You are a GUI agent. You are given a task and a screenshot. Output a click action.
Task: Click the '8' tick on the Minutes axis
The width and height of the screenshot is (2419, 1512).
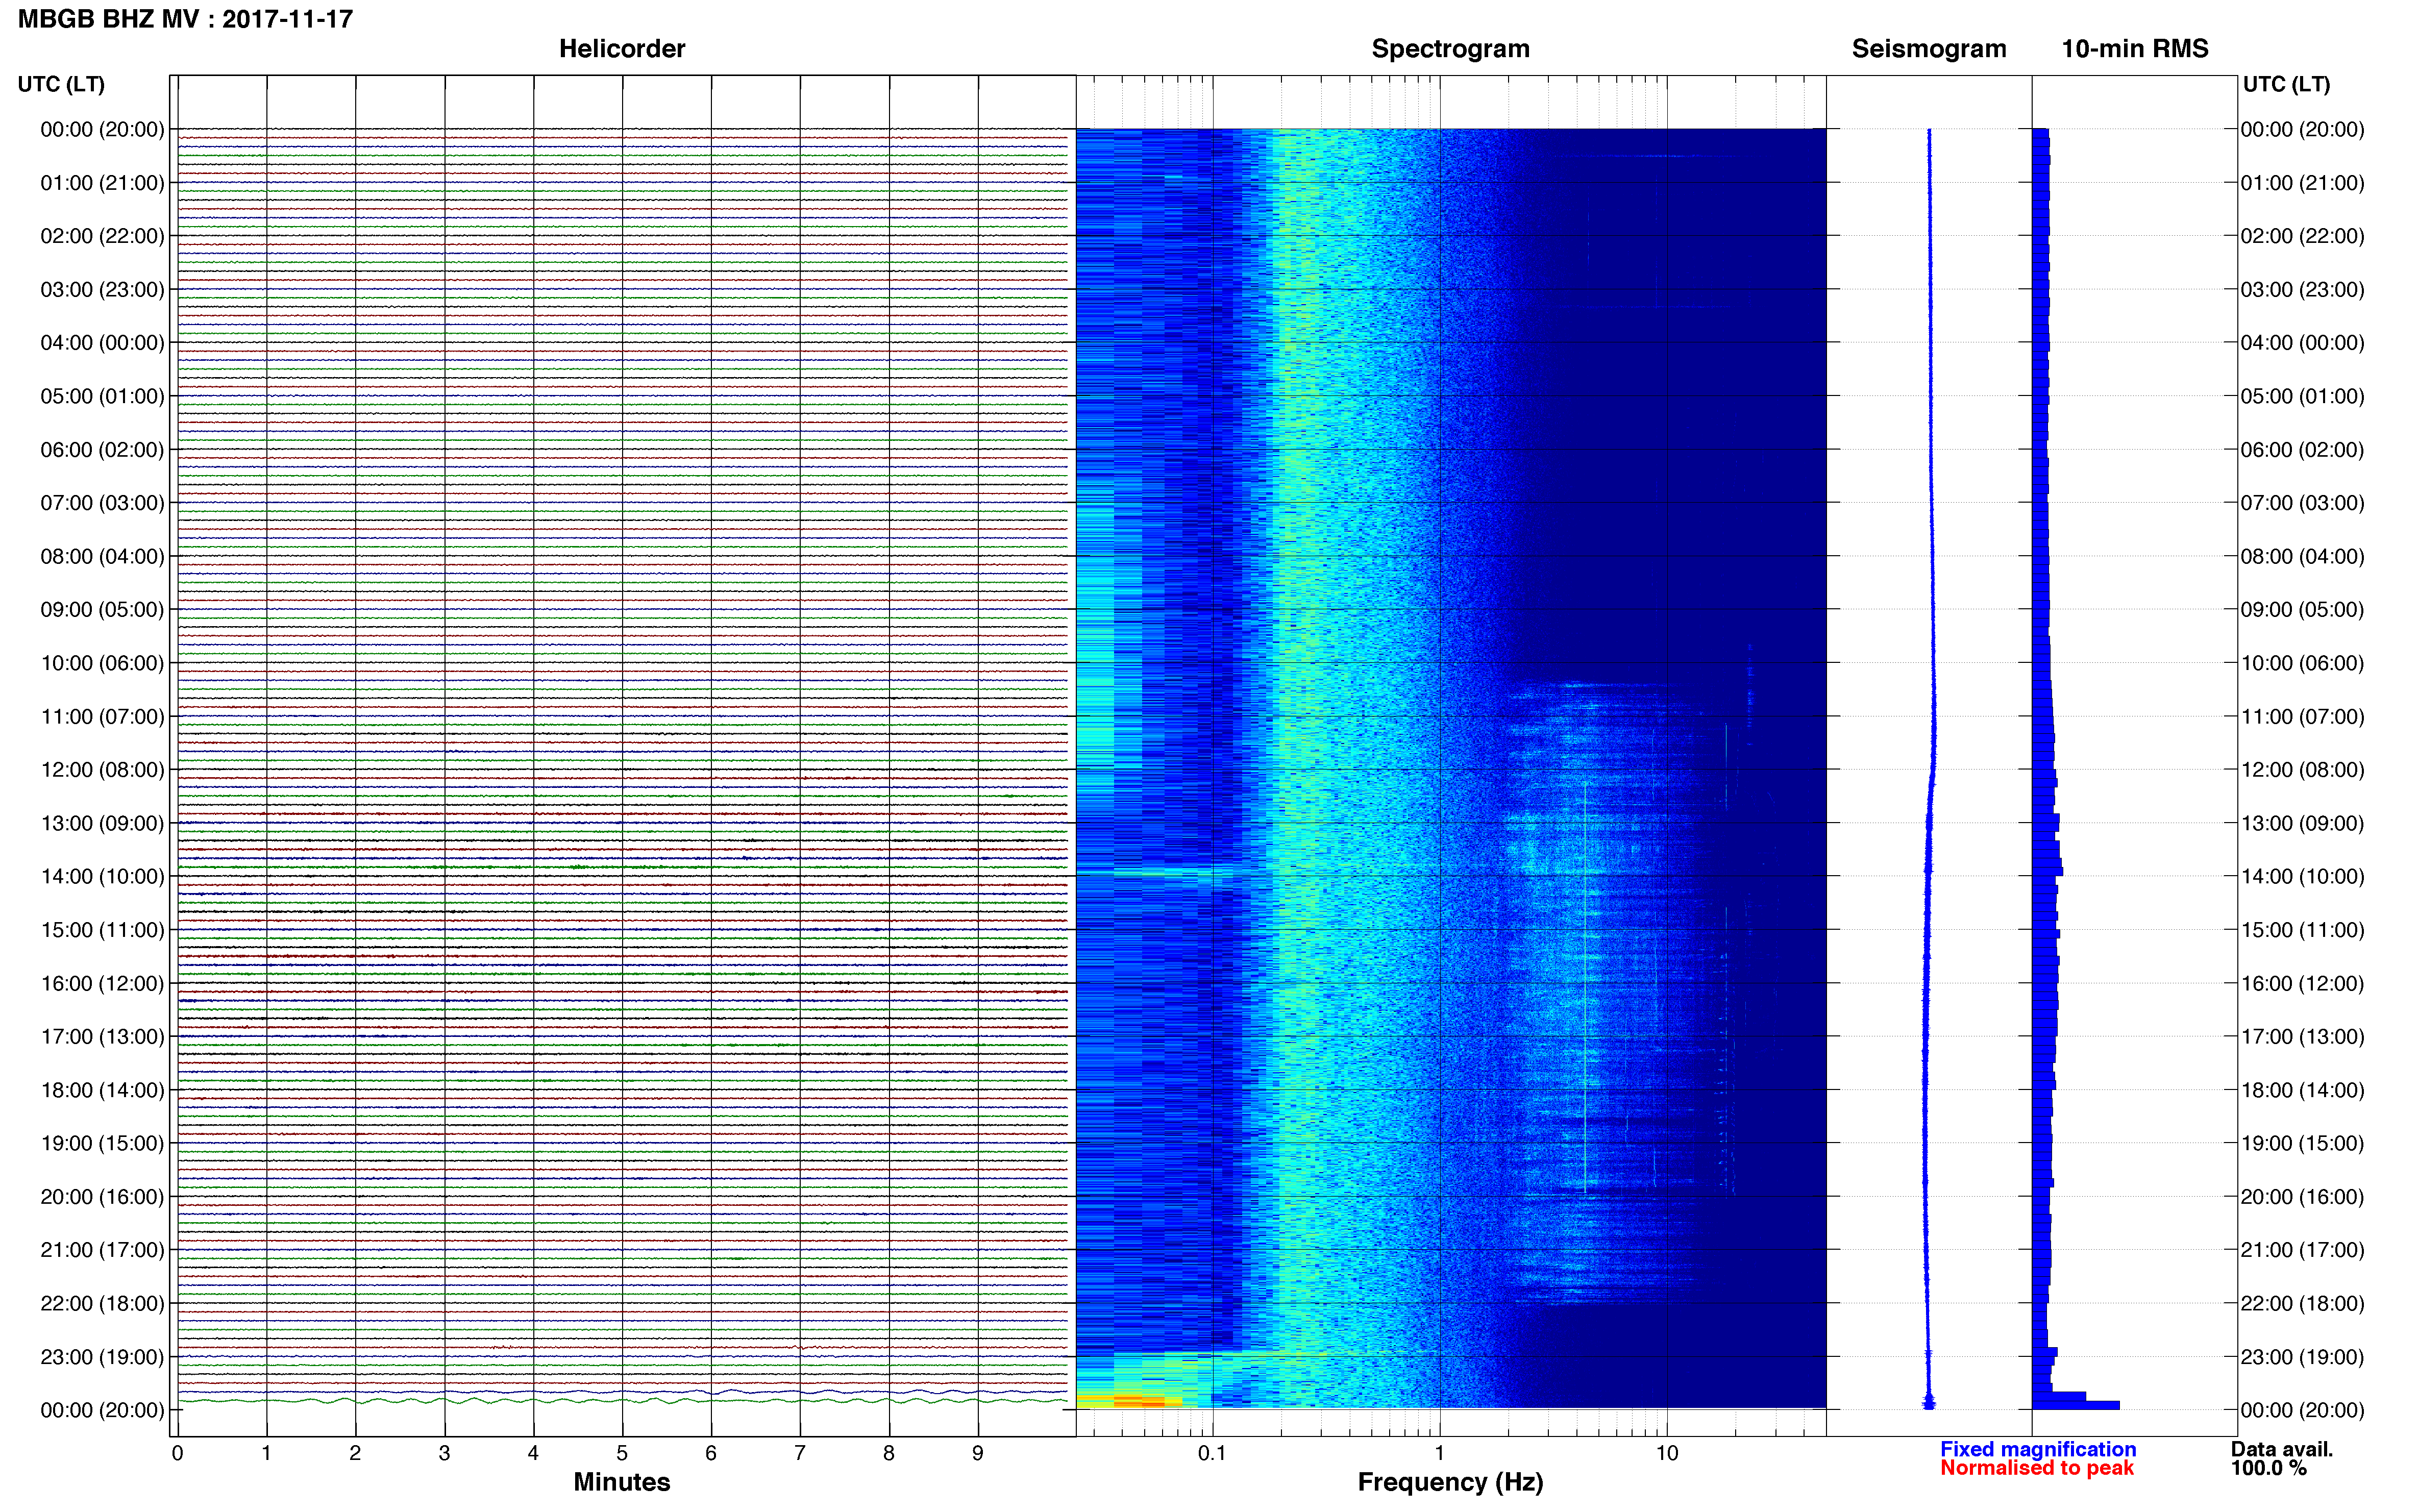(x=889, y=1453)
